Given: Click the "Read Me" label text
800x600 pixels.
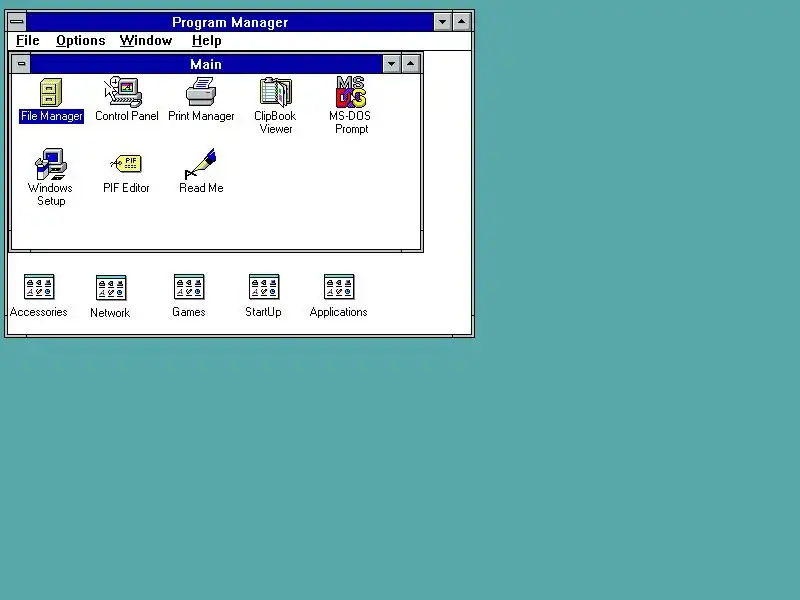Looking at the screenshot, I should pyautogui.click(x=201, y=188).
